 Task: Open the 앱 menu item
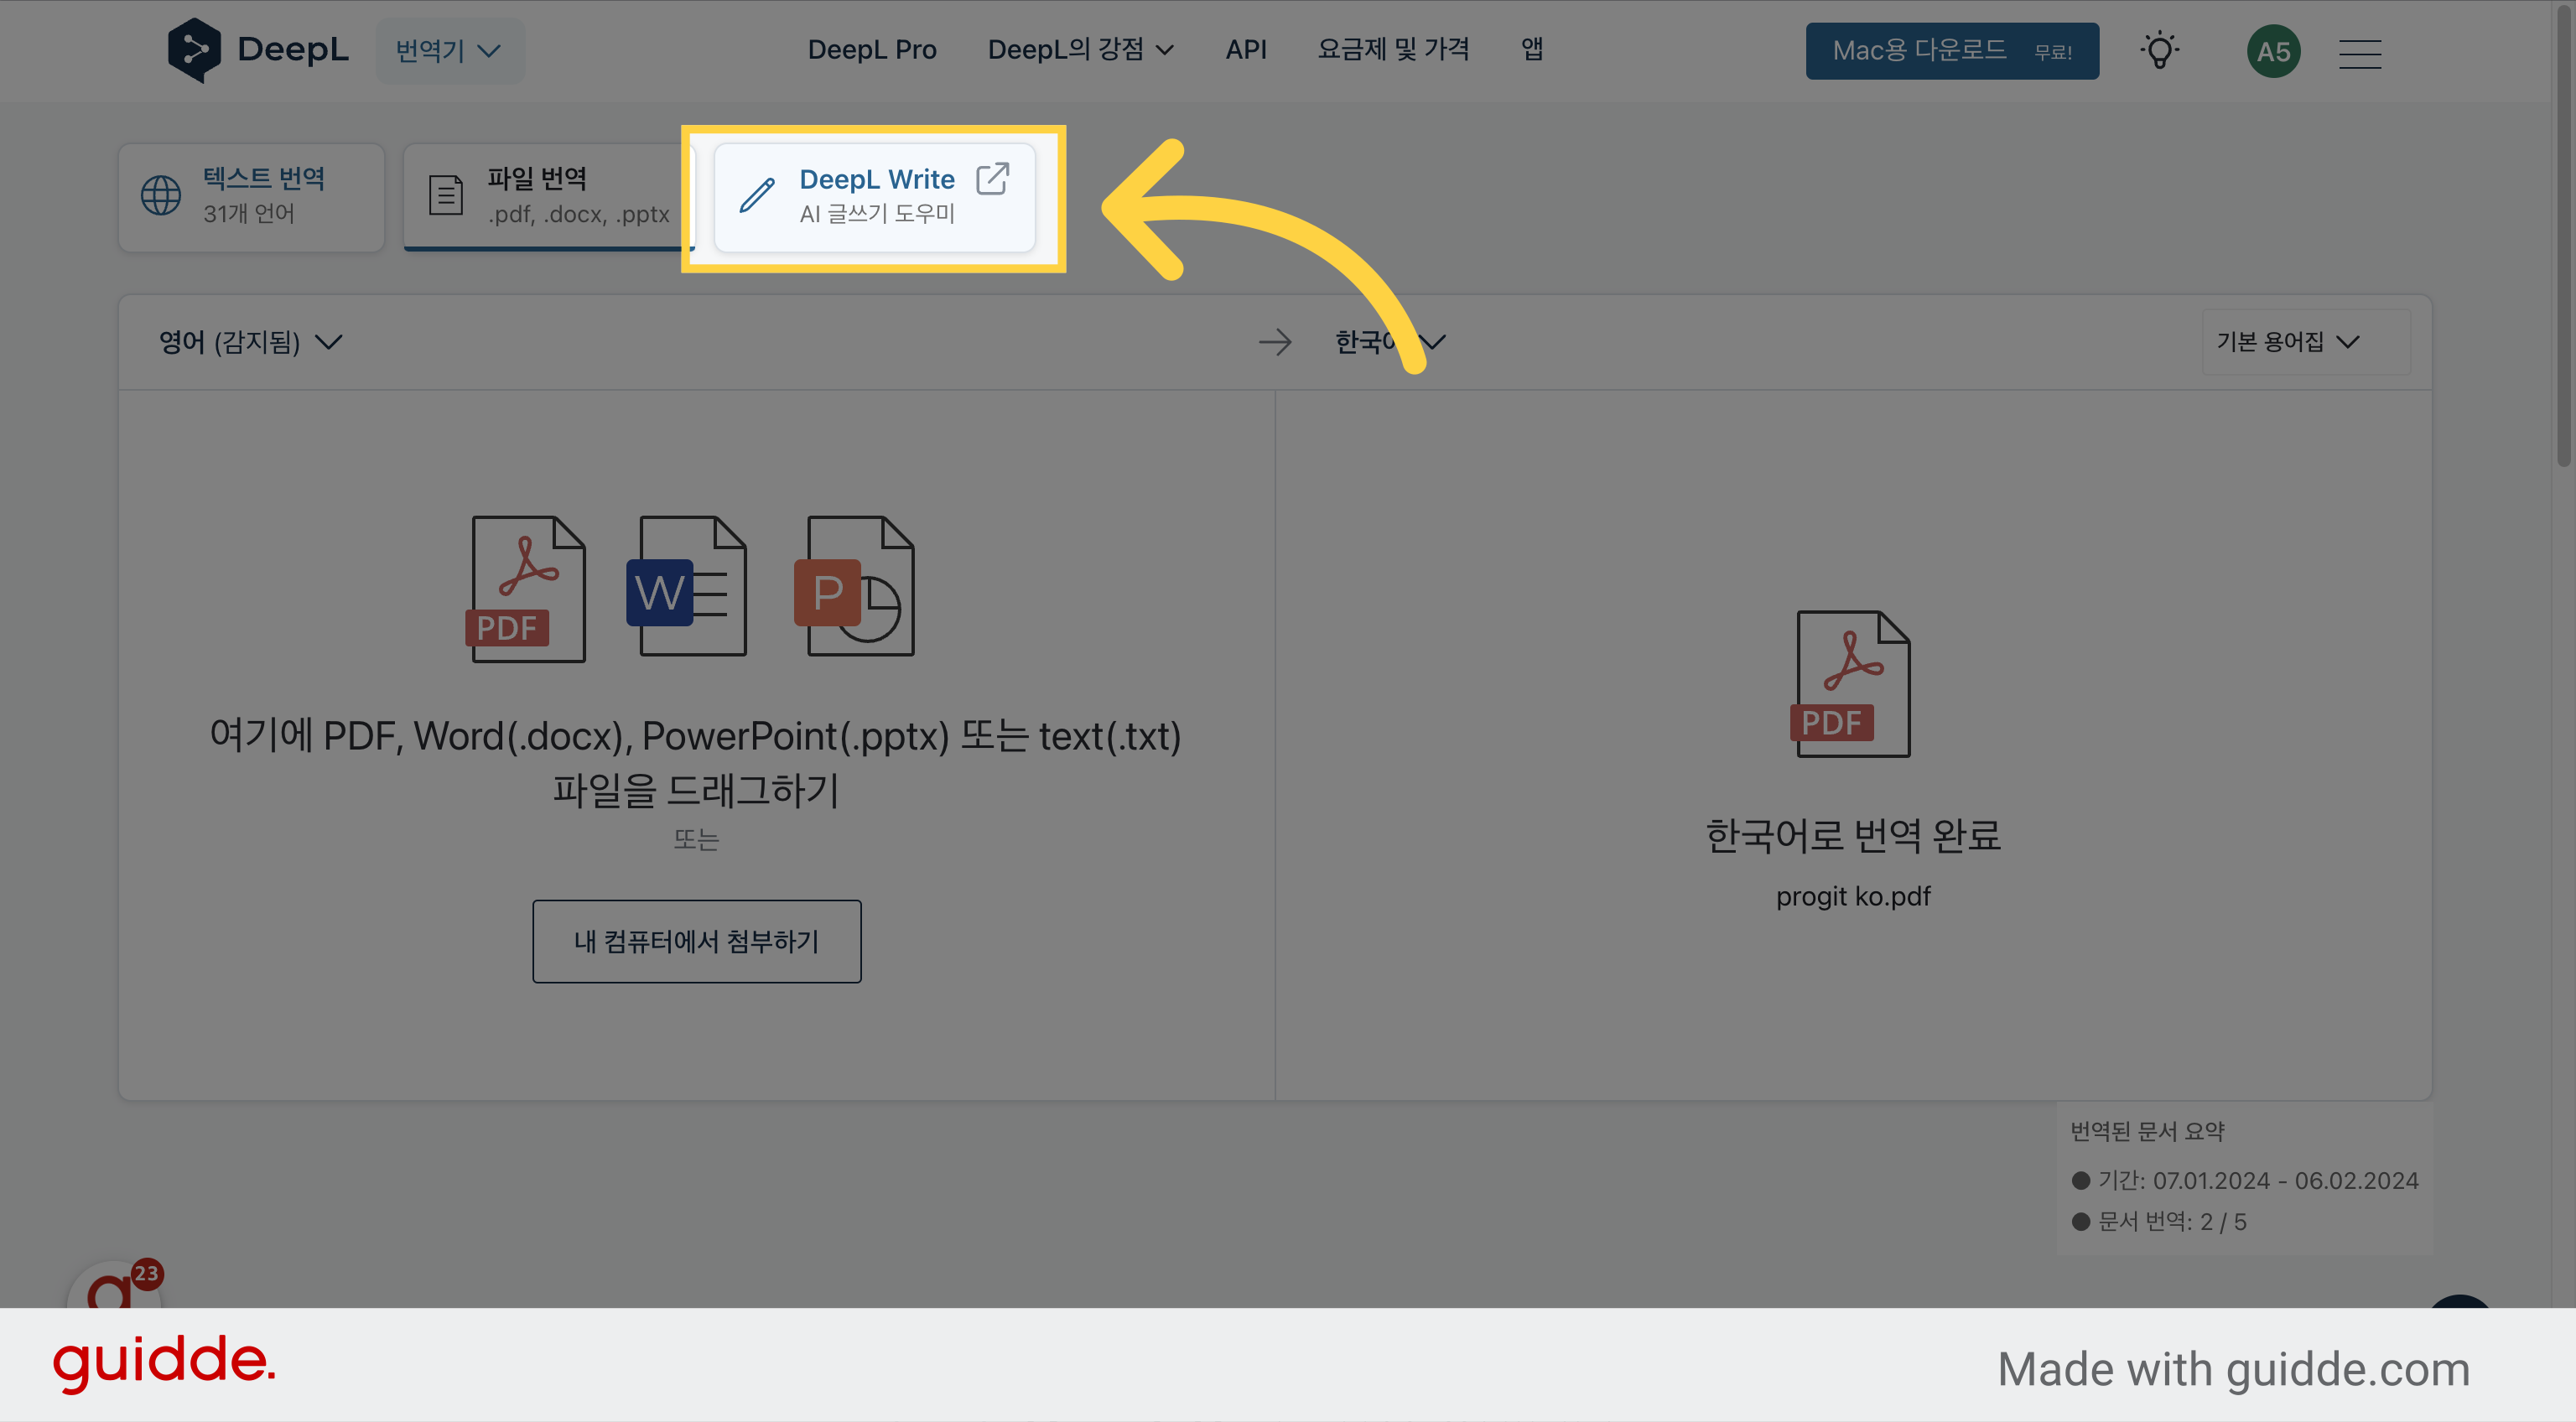1532,49
